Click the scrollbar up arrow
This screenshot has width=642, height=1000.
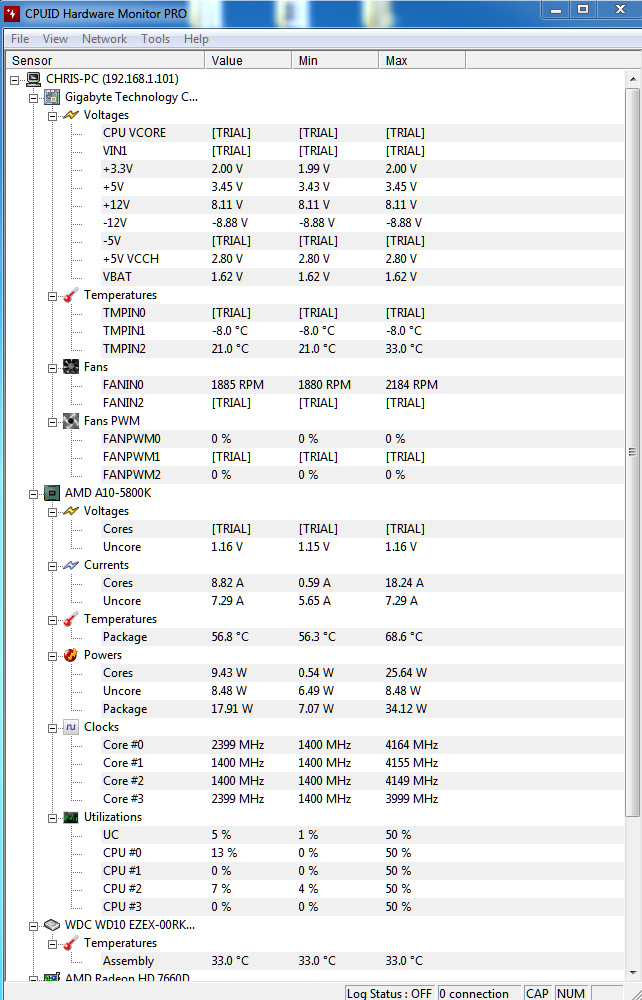[632, 79]
